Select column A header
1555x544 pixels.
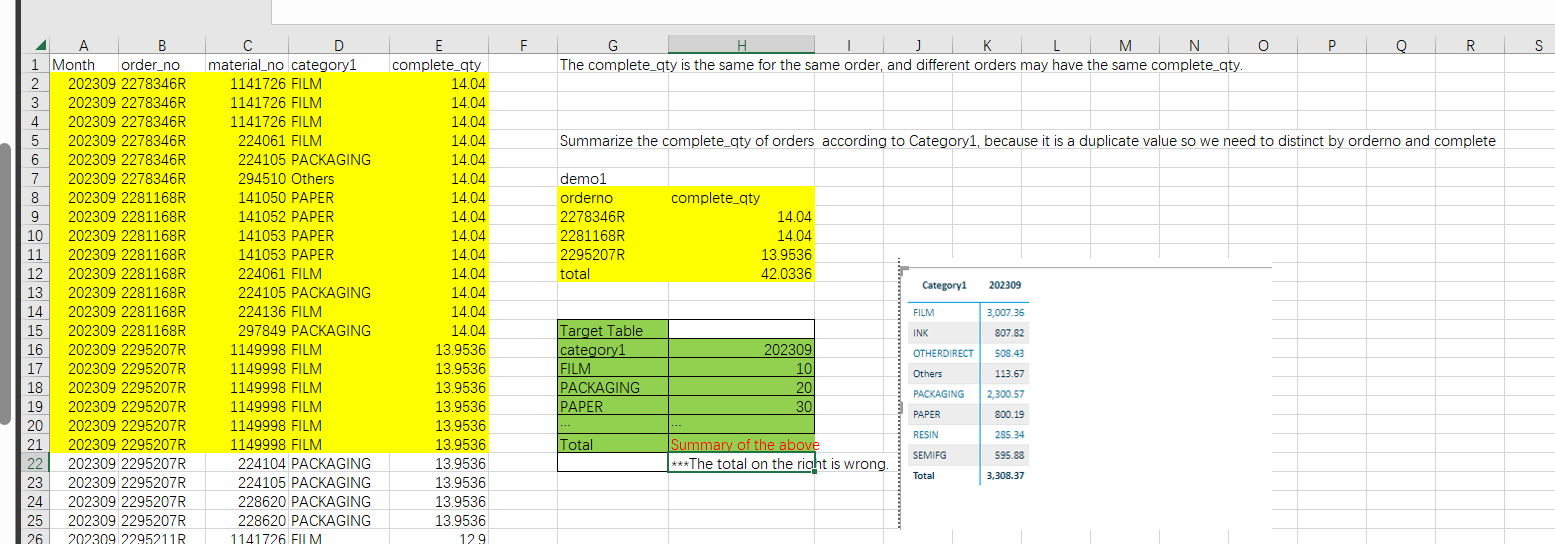click(83, 45)
